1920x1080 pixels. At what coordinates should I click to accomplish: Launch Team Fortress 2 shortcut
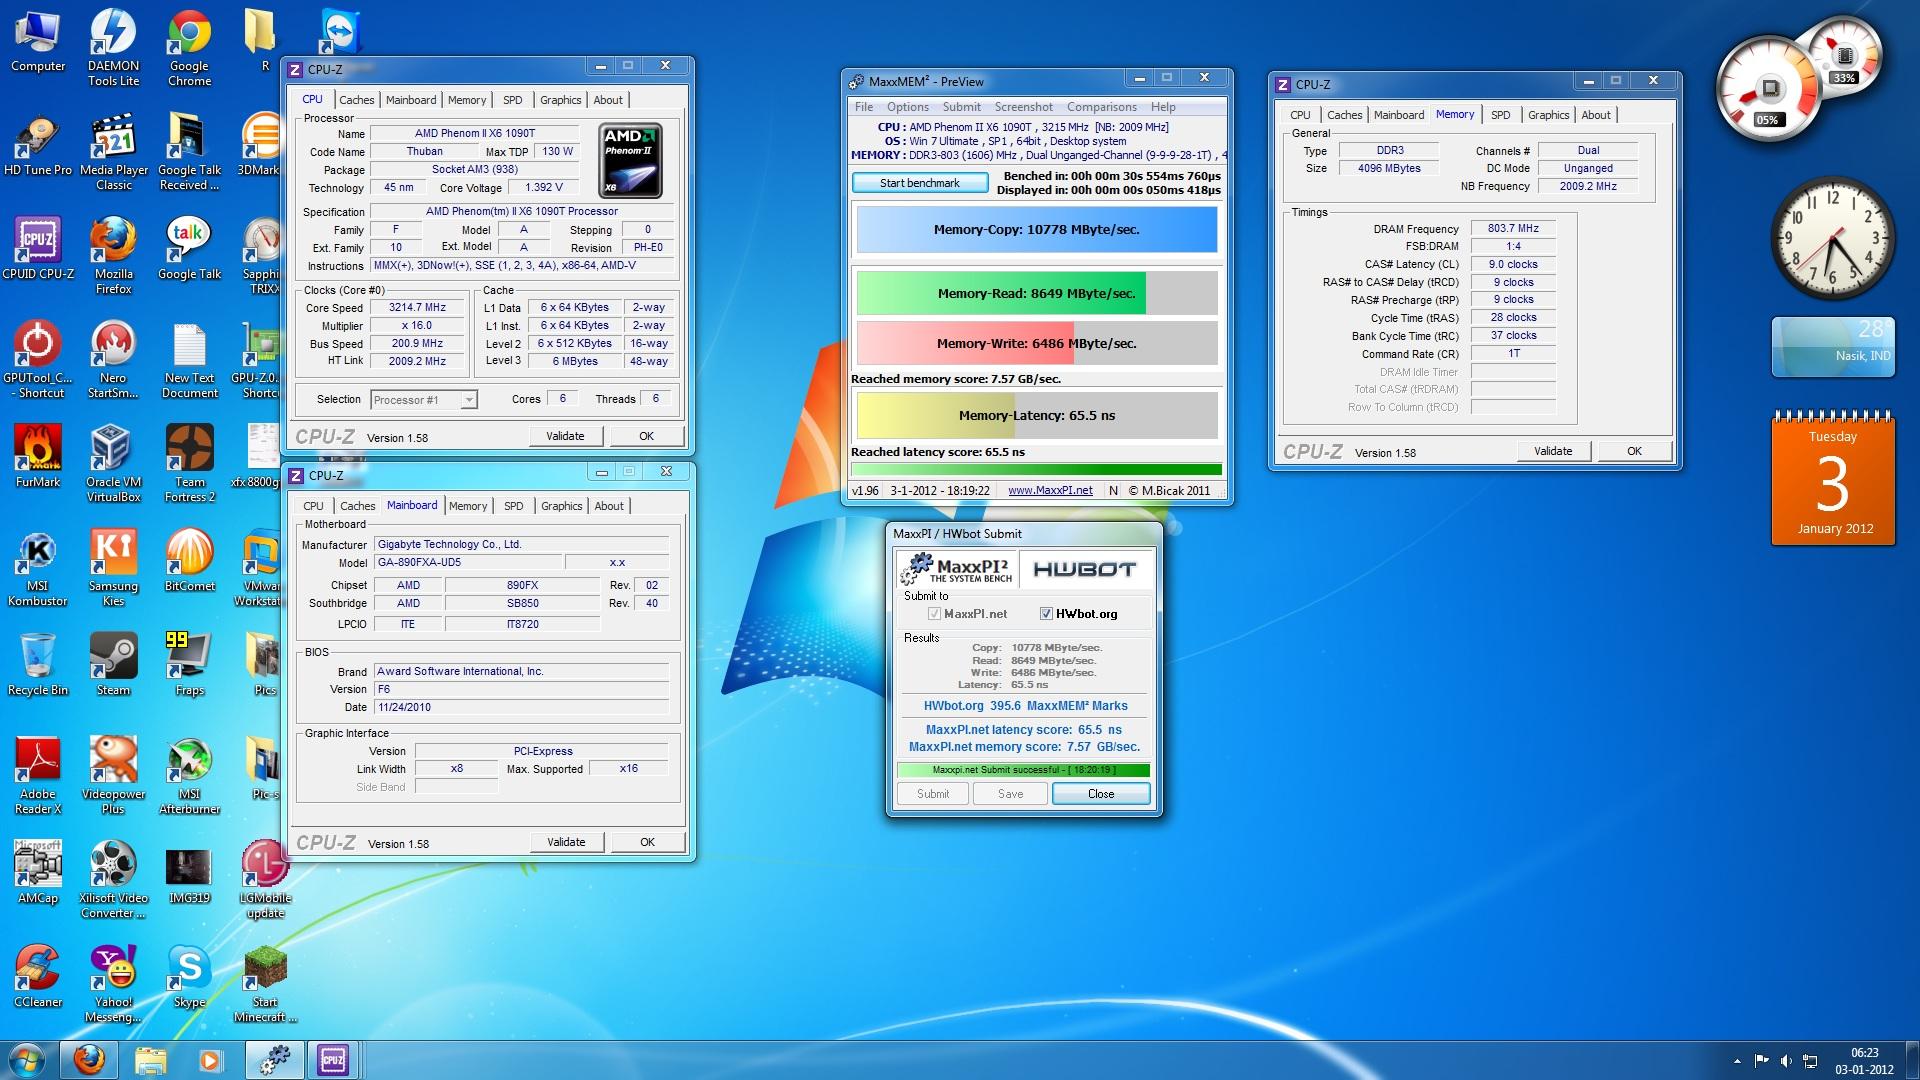point(190,464)
